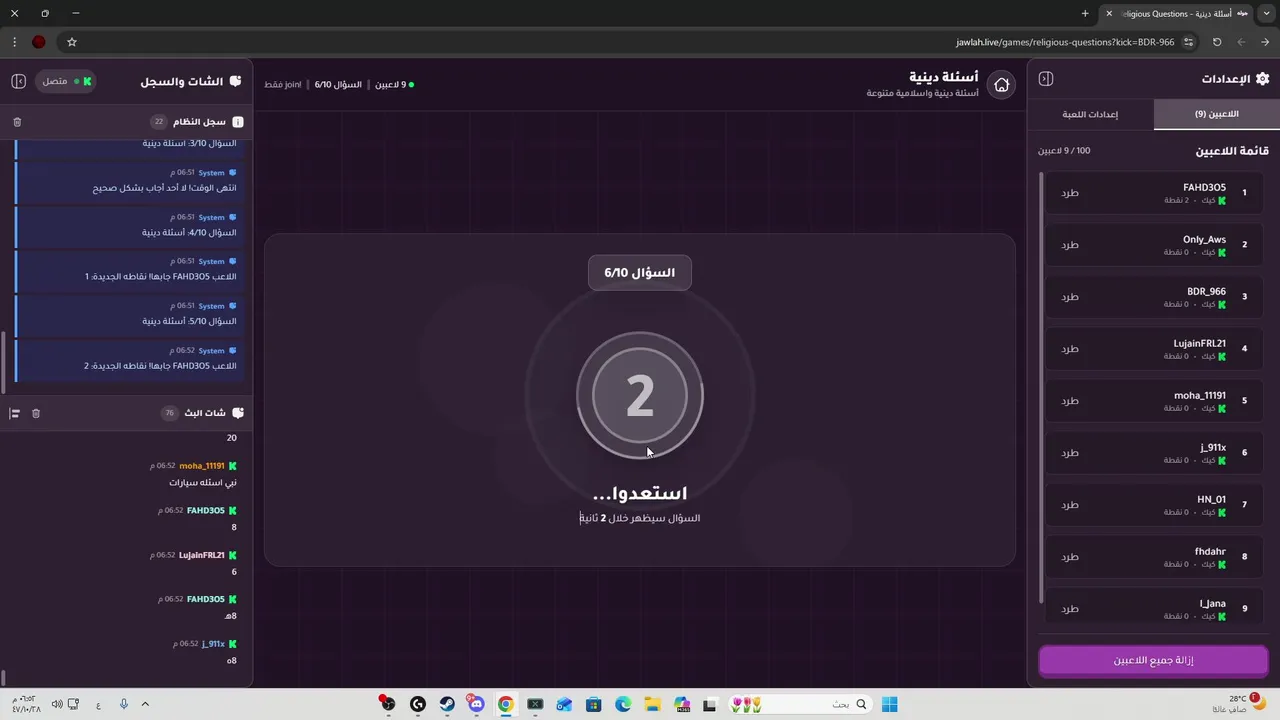
Task: Click the متصل connection status badge
Action: pyautogui.click(x=66, y=81)
